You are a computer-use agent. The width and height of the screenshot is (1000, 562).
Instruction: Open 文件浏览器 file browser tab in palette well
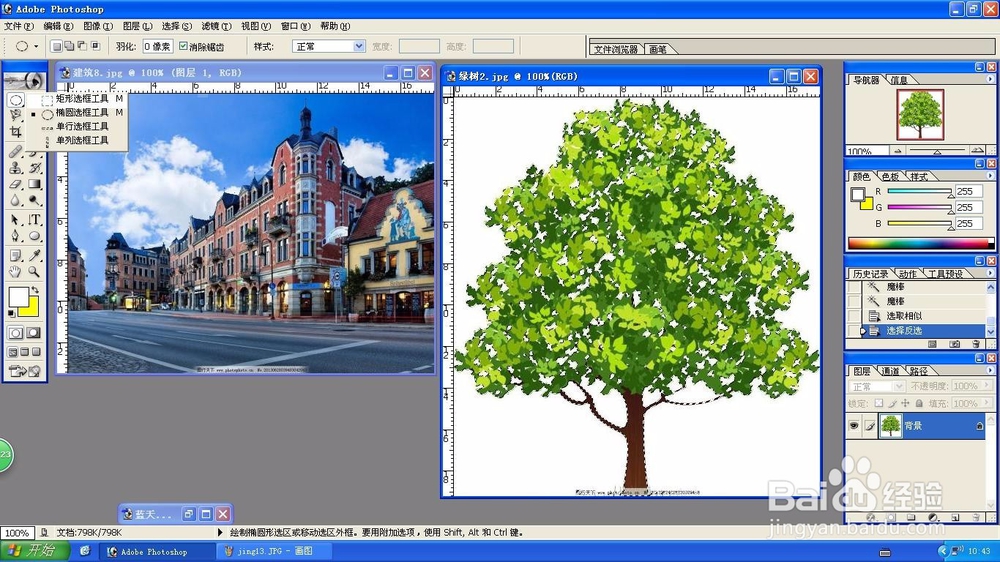coord(616,49)
